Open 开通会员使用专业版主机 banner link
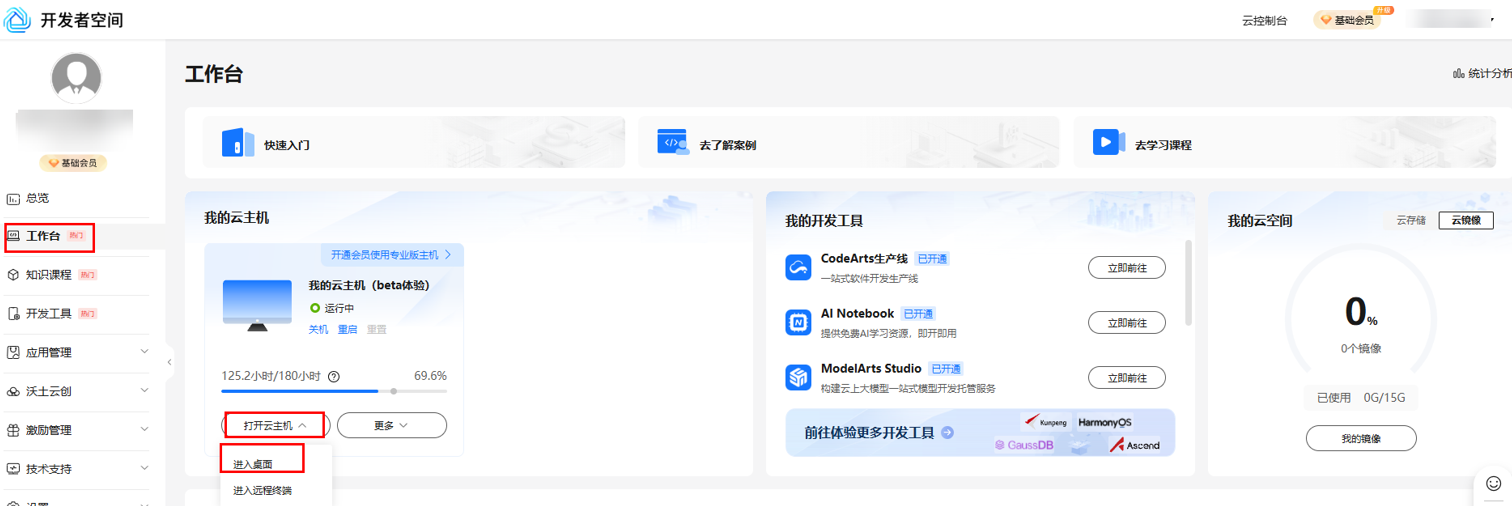This screenshot has height=506, width=1512. click(391, 254)
